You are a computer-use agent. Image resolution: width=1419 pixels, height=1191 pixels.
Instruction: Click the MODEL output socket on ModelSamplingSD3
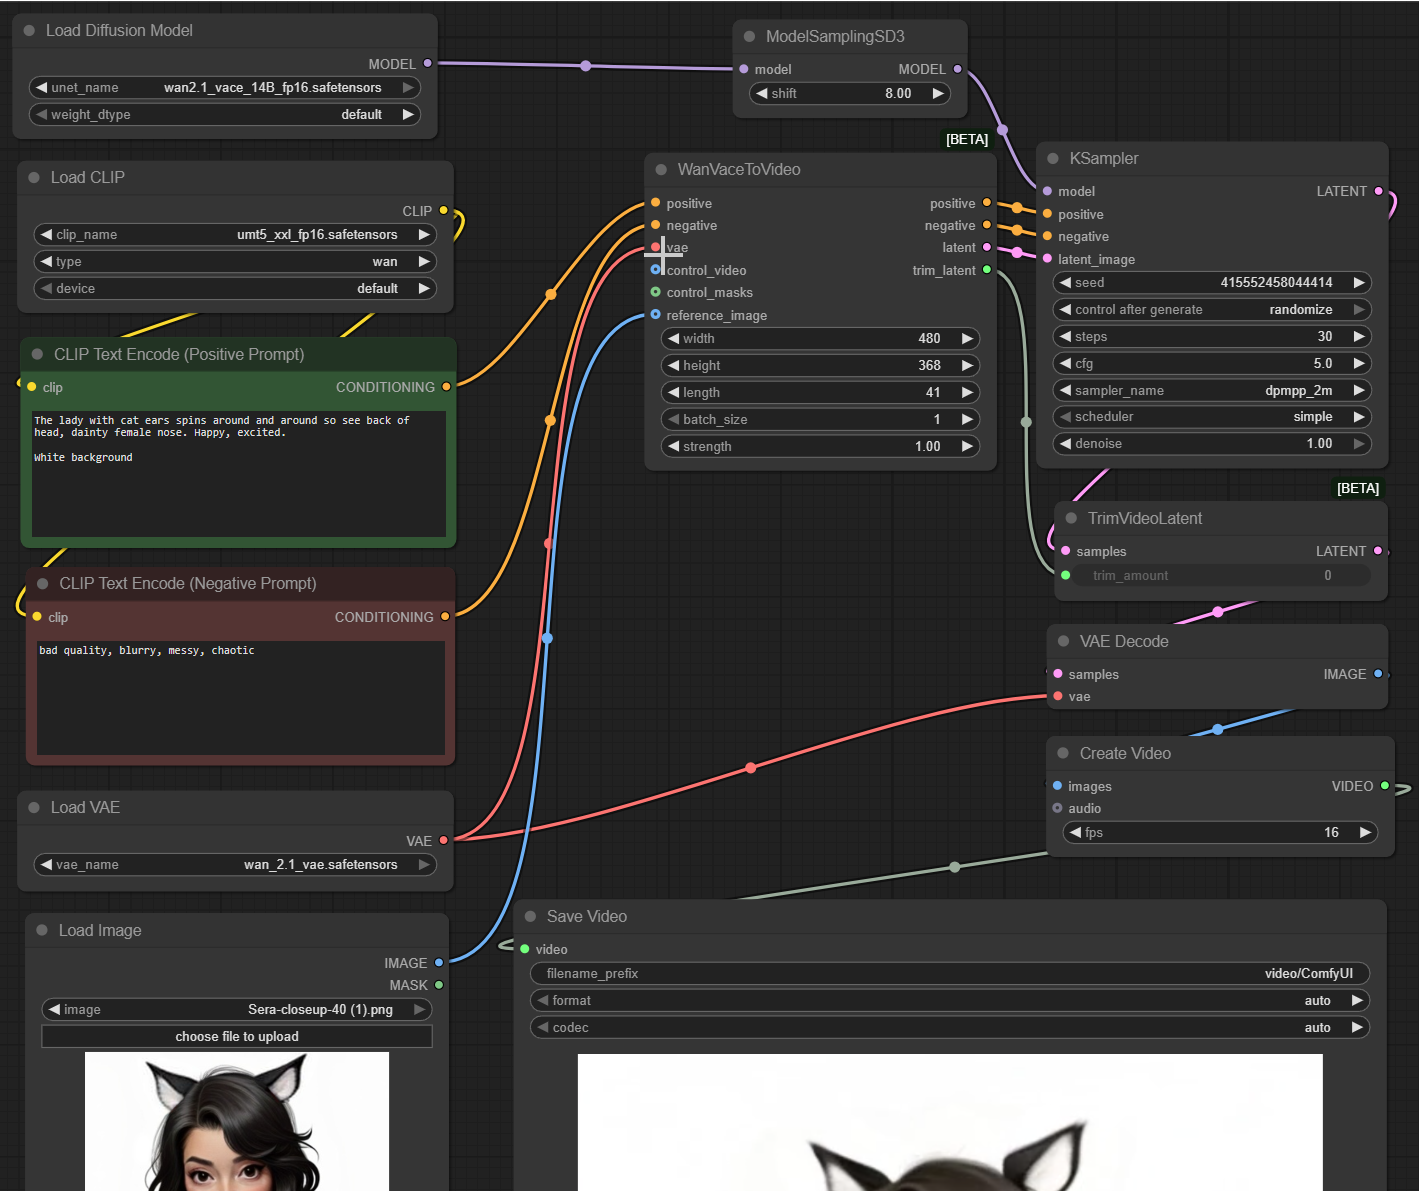tap(957, 69)
